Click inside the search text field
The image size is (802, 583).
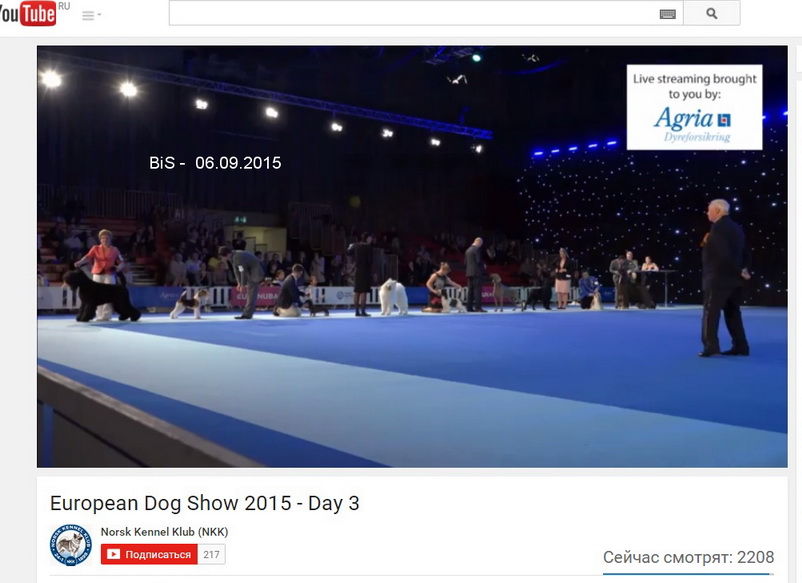[x=410, y=14]
